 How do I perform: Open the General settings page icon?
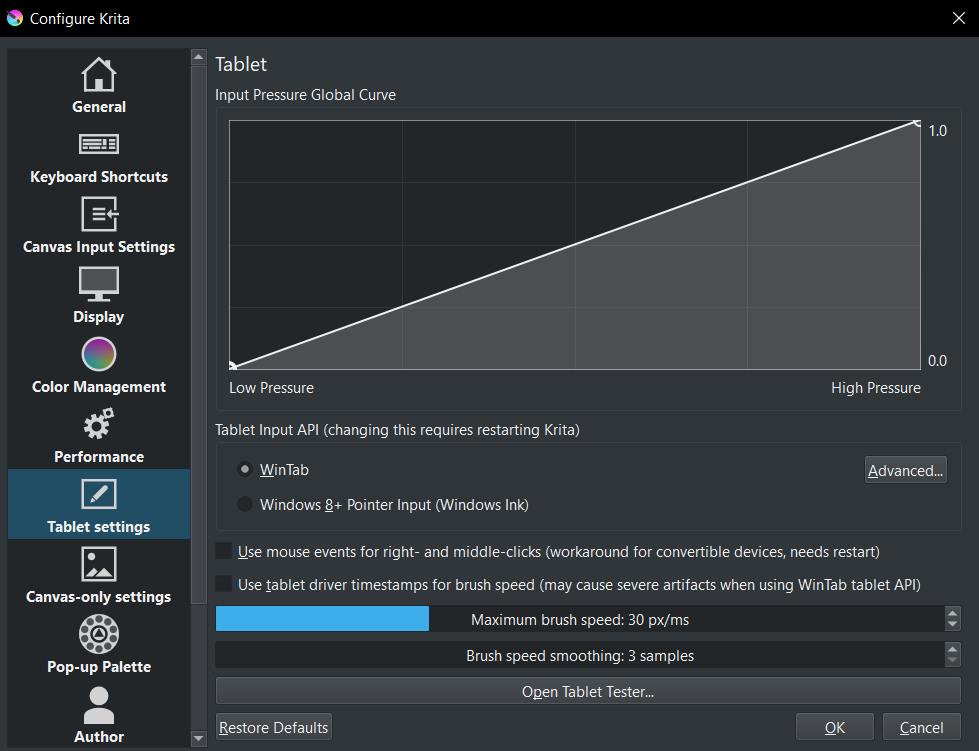tap(98, 75)
